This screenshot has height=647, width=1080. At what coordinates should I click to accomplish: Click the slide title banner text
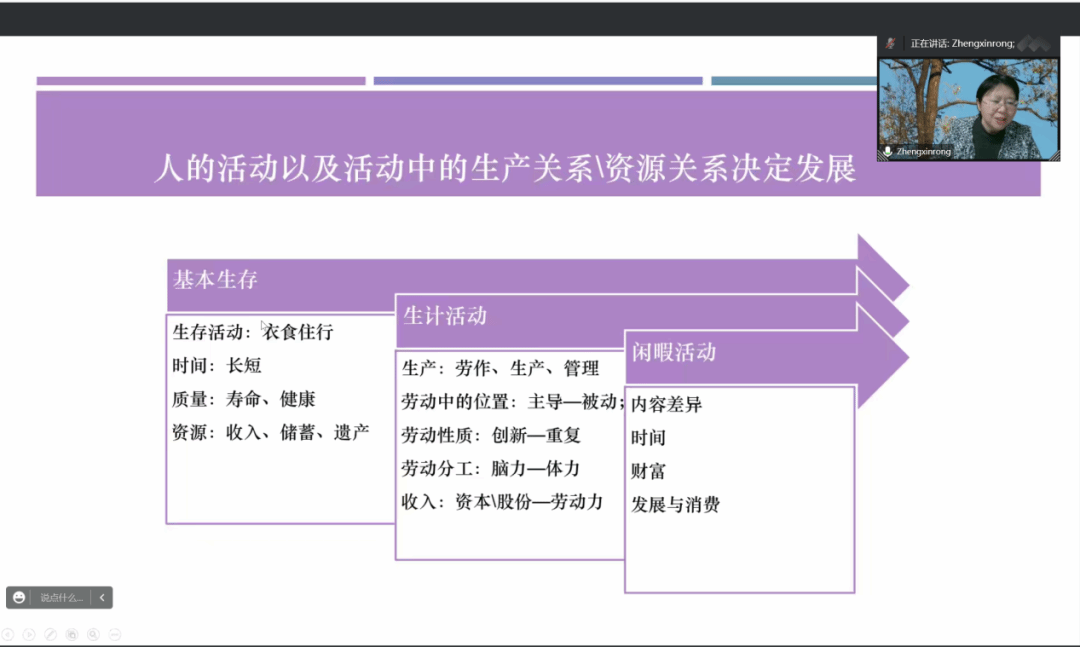(504, 168)
